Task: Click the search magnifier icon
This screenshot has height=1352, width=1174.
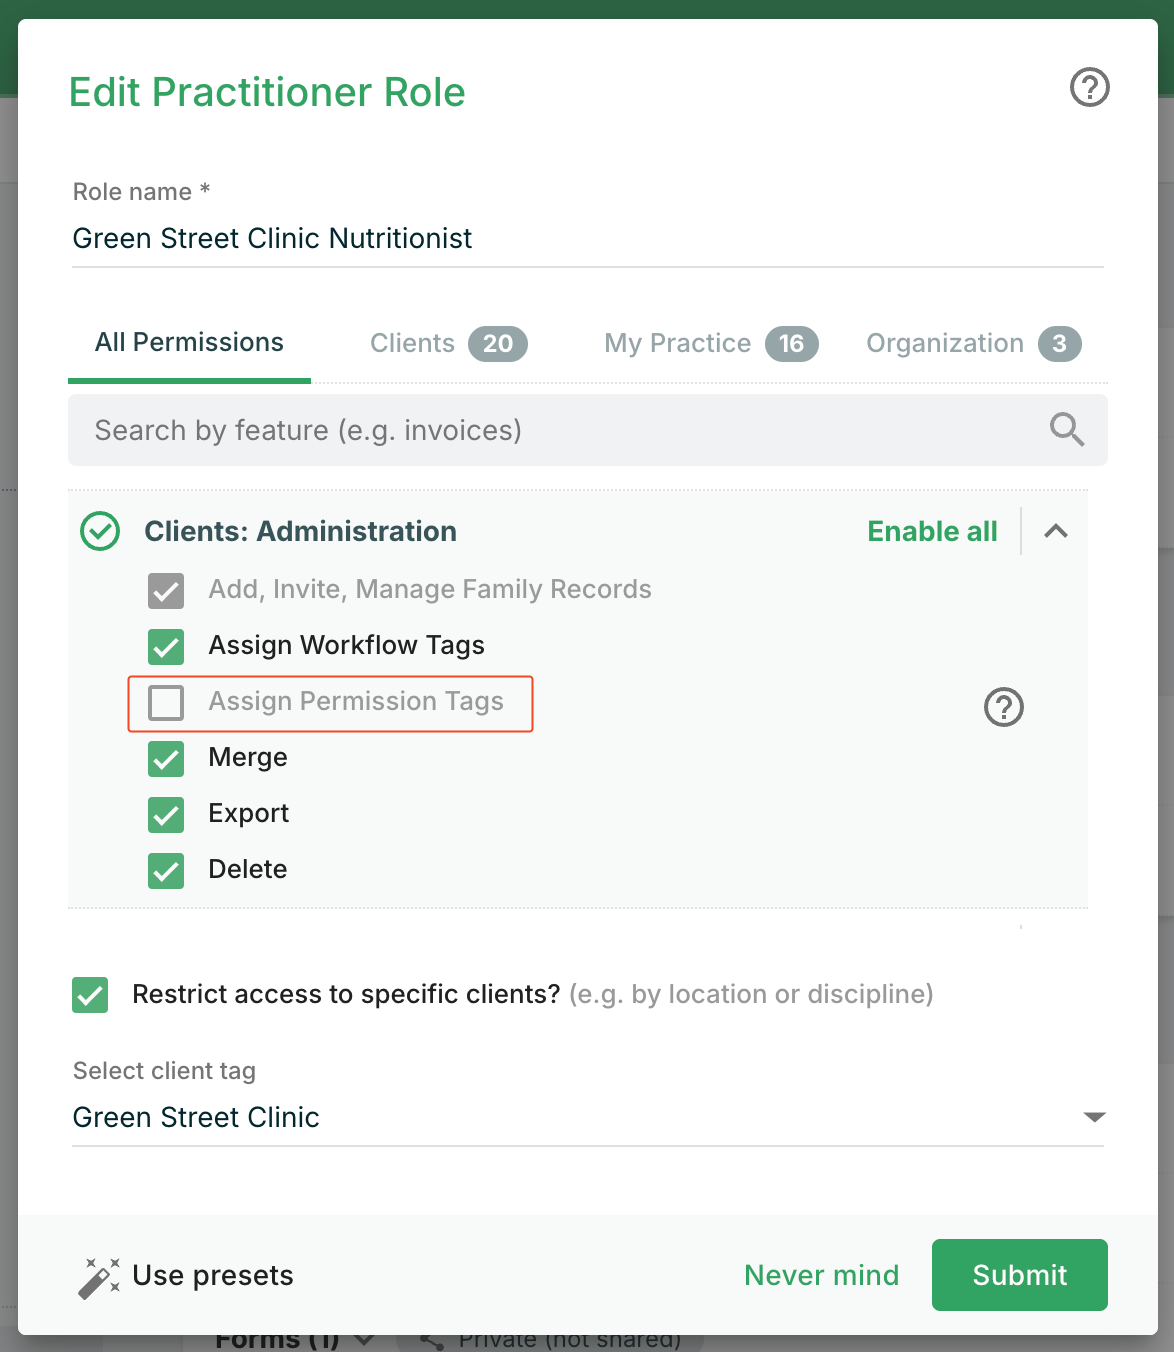Action: 1066,430
